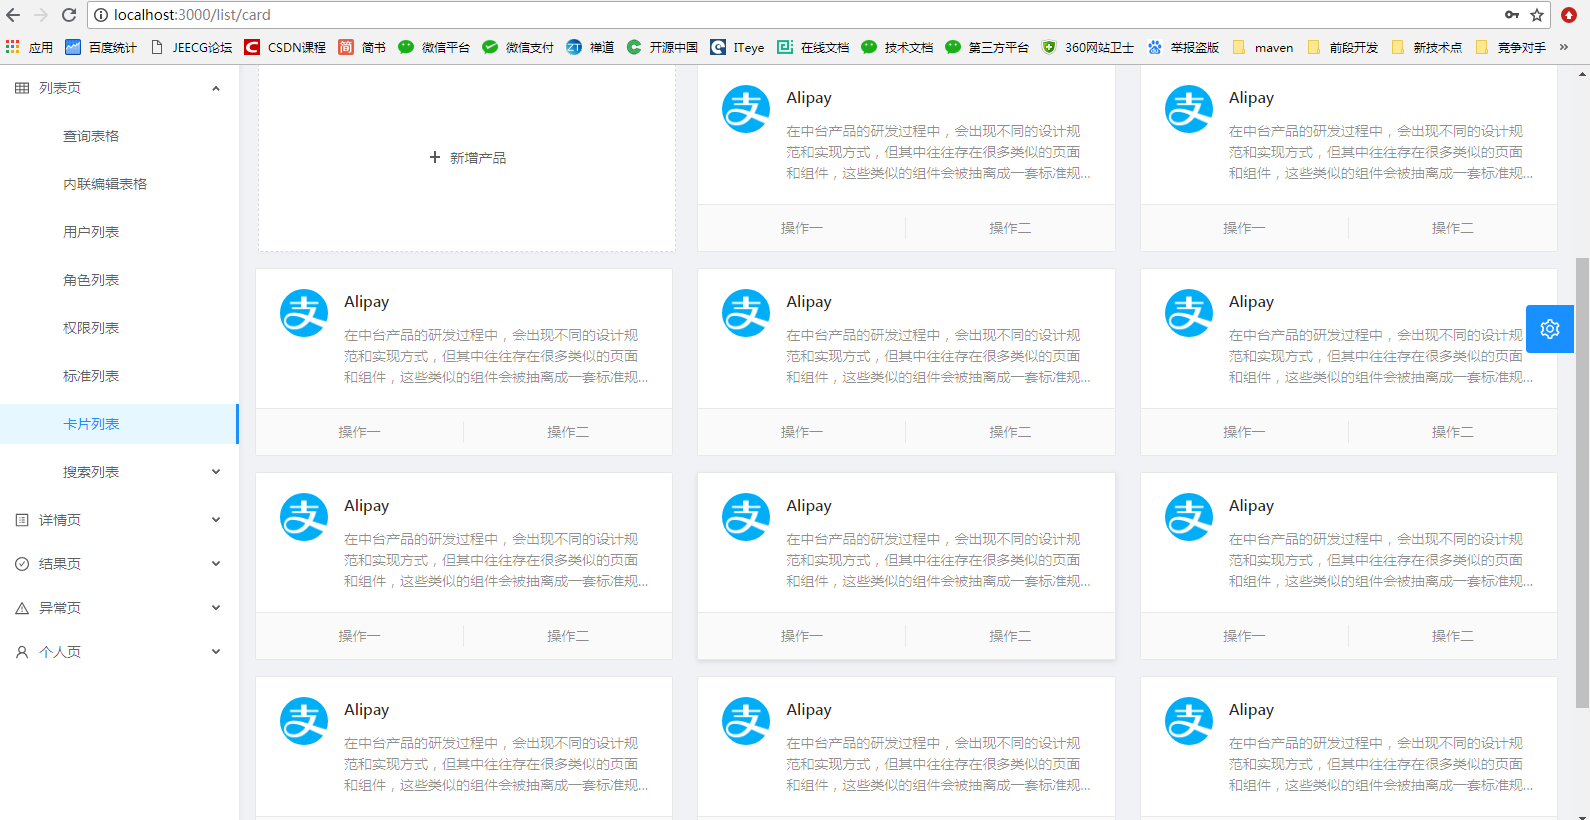Screen dimensions: 1590x820
Task: Bookmark this page with the star icon
Action: click(x=1537, y=15)
